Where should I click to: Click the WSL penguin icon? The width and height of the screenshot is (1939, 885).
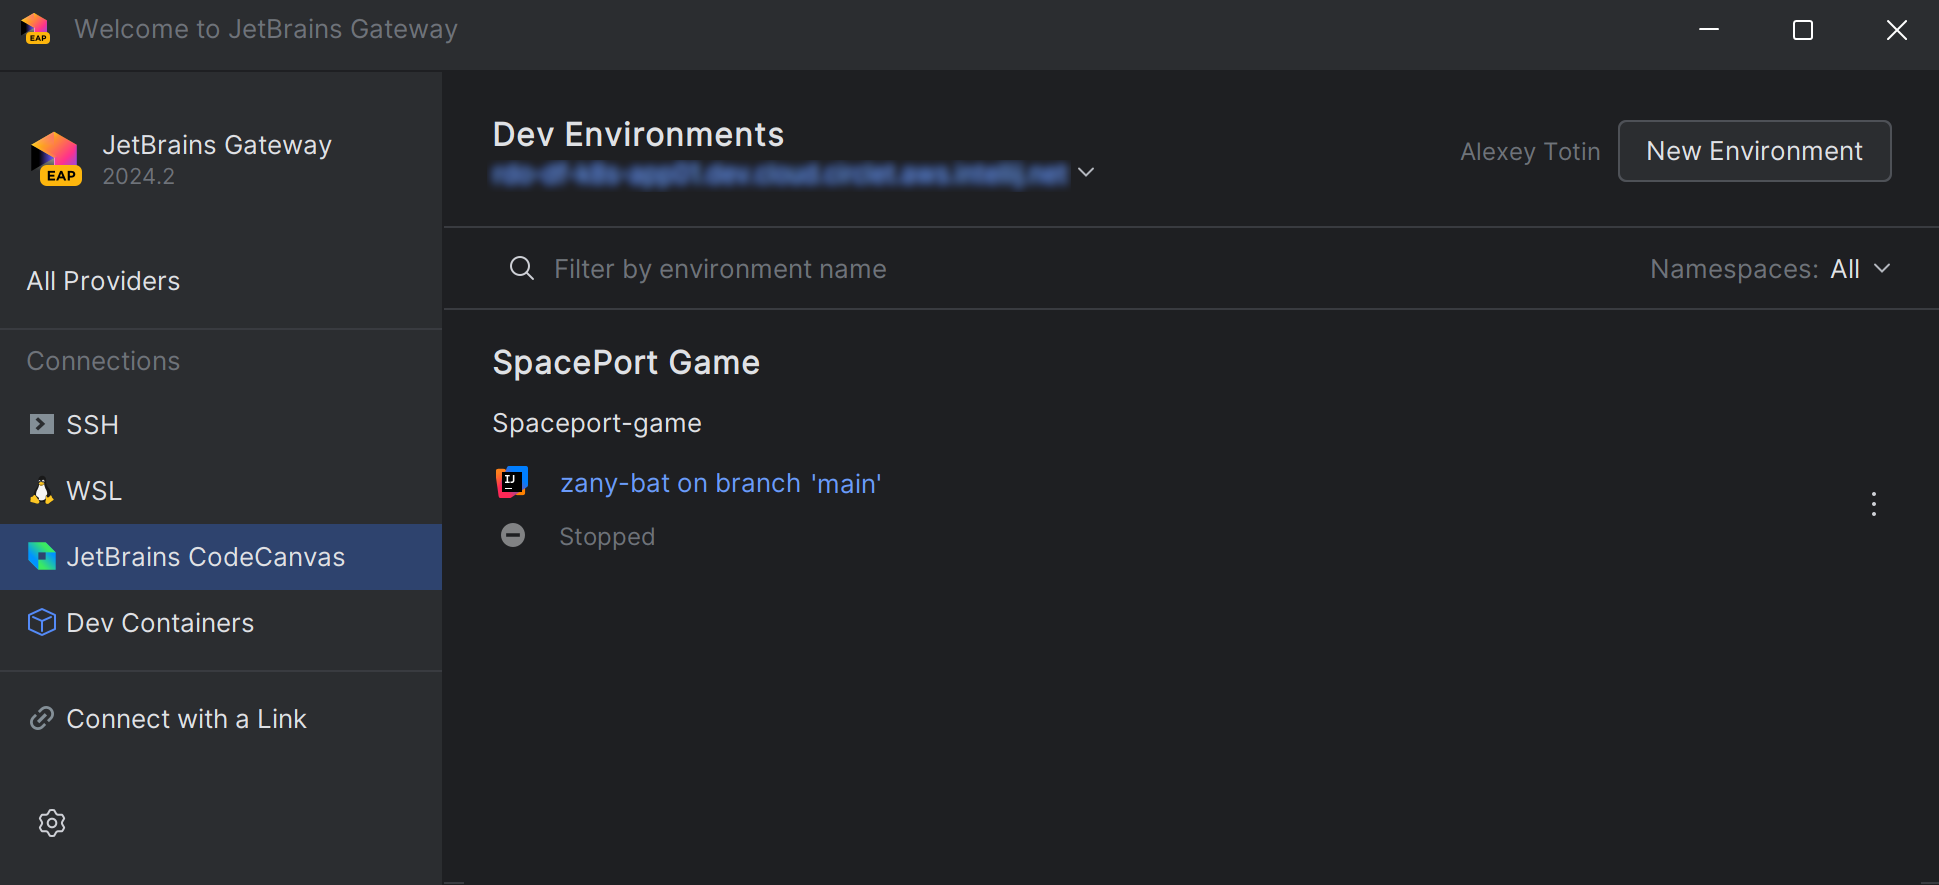pyautogui.click(x=41, y=491)
